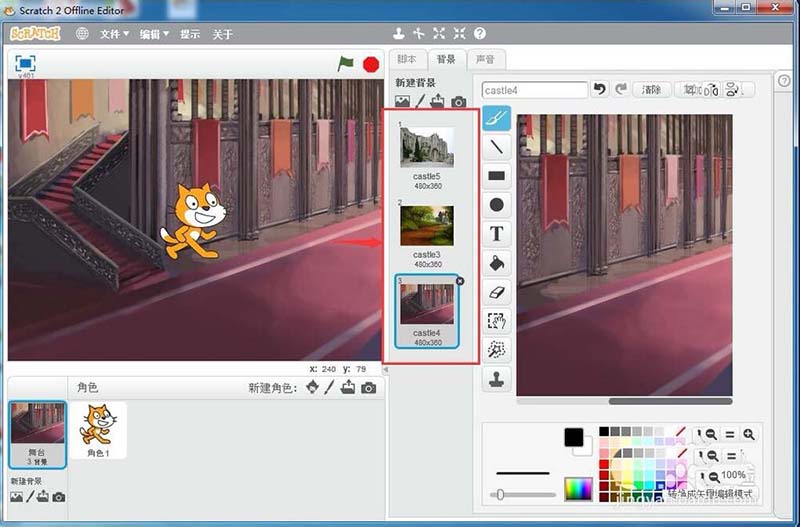Viewport: 800px width, 527px height.
Task: Select the Brush tool
Action: [496, 118]
